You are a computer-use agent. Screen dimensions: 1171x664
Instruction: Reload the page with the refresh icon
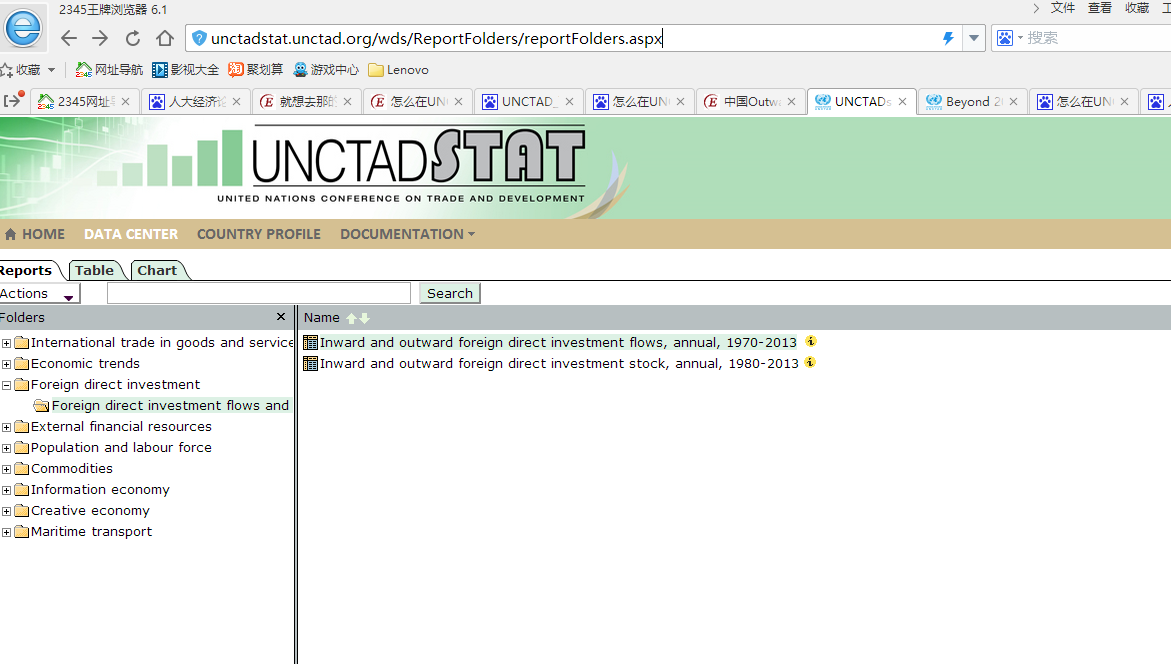133,38
